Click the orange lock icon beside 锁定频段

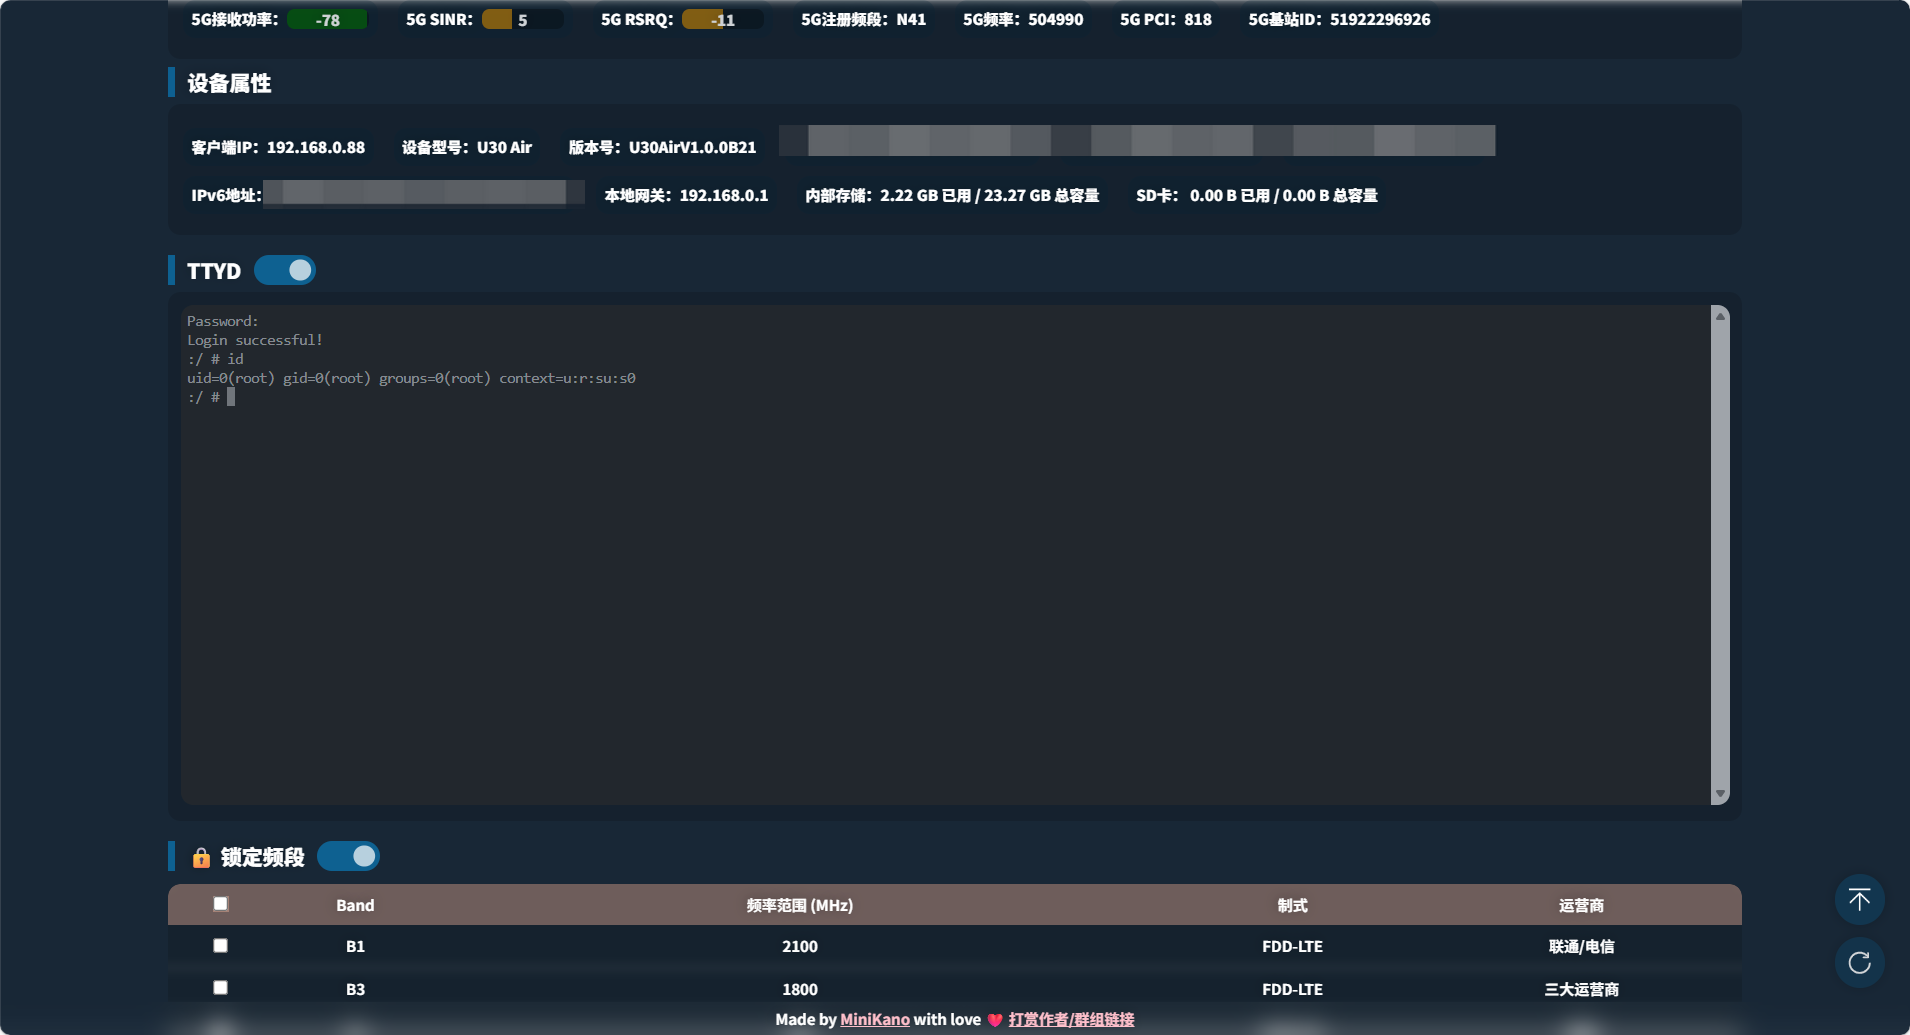click(x=201, y=858)
